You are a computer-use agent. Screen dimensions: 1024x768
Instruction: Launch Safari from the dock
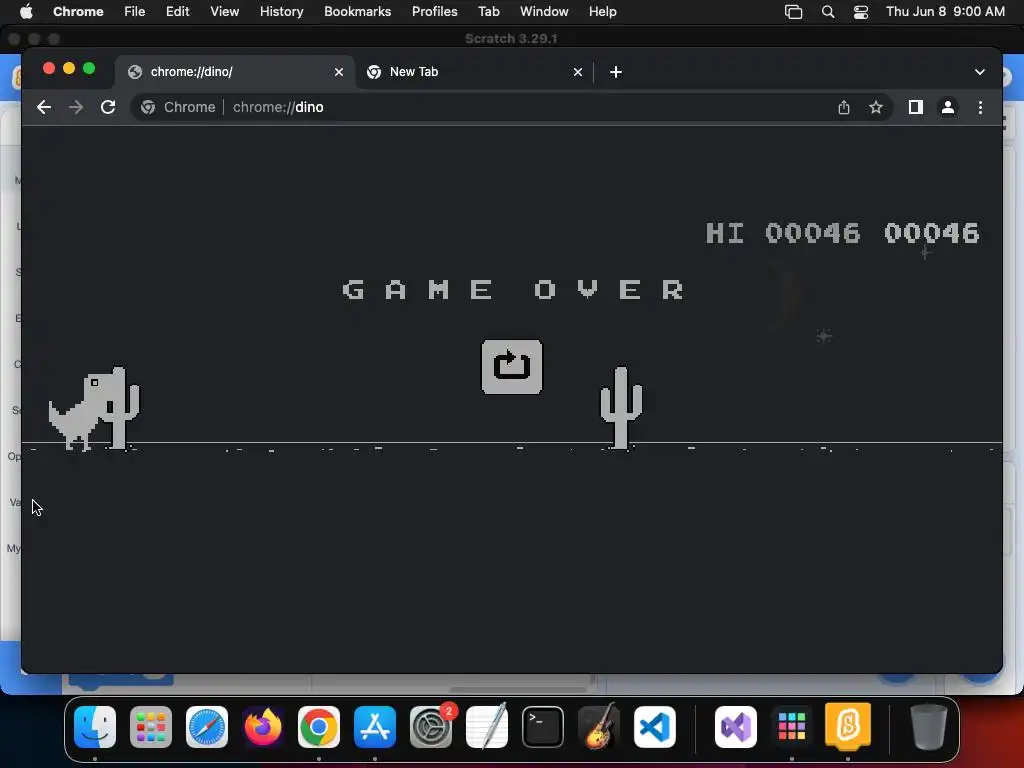(207, 727)
